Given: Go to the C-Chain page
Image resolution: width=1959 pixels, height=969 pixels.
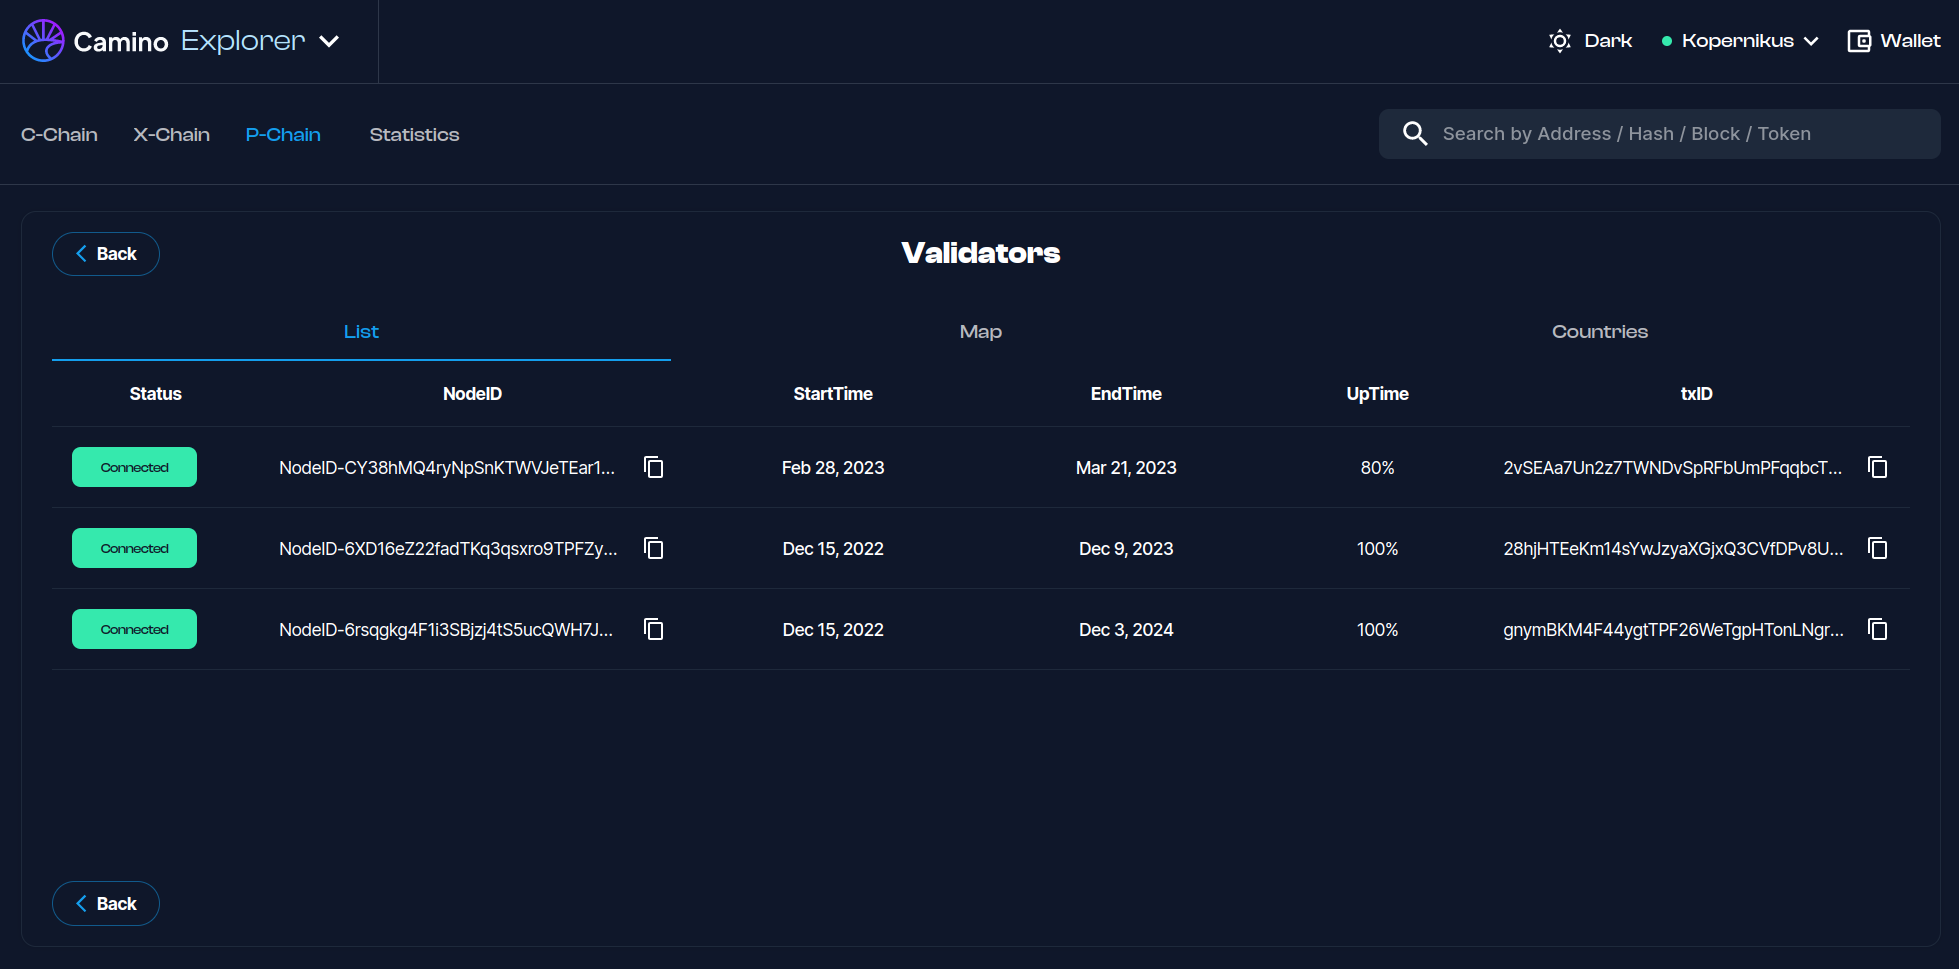Looking at the screenshot, I should [x=59, y=135].
